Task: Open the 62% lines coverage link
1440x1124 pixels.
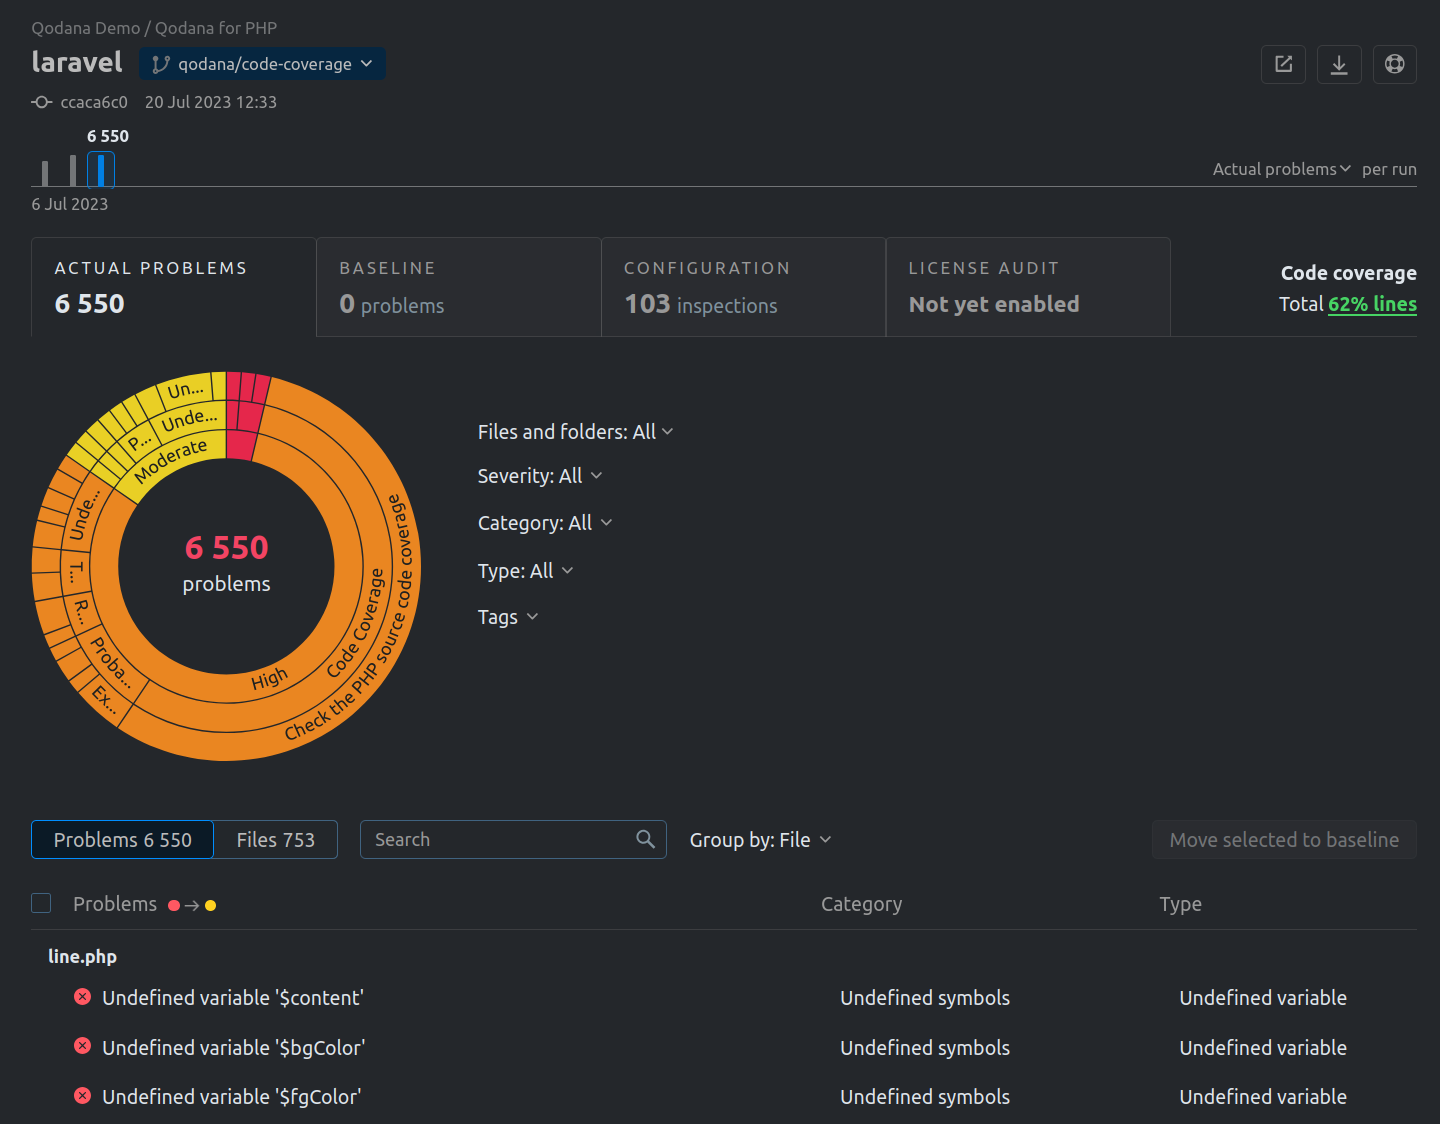Action: pos(1372,304)
